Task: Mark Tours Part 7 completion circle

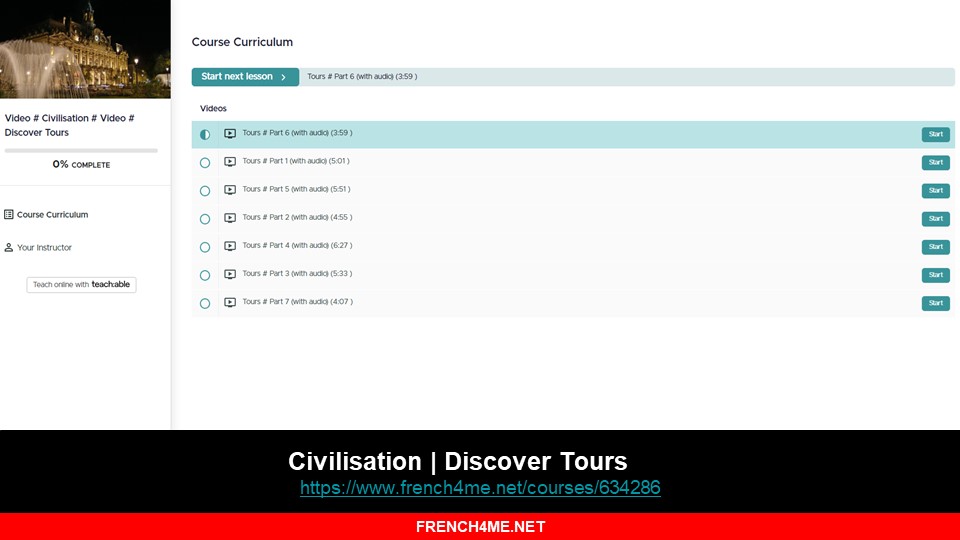Action: 205,303
